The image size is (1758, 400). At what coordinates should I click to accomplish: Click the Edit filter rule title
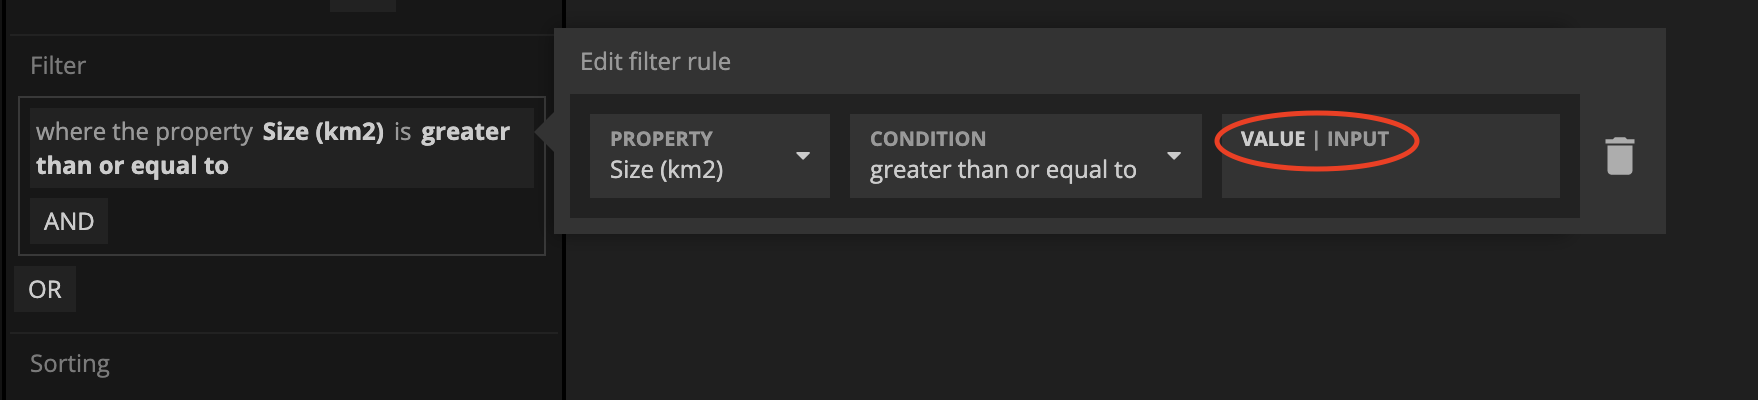click(x=655, y=62)
